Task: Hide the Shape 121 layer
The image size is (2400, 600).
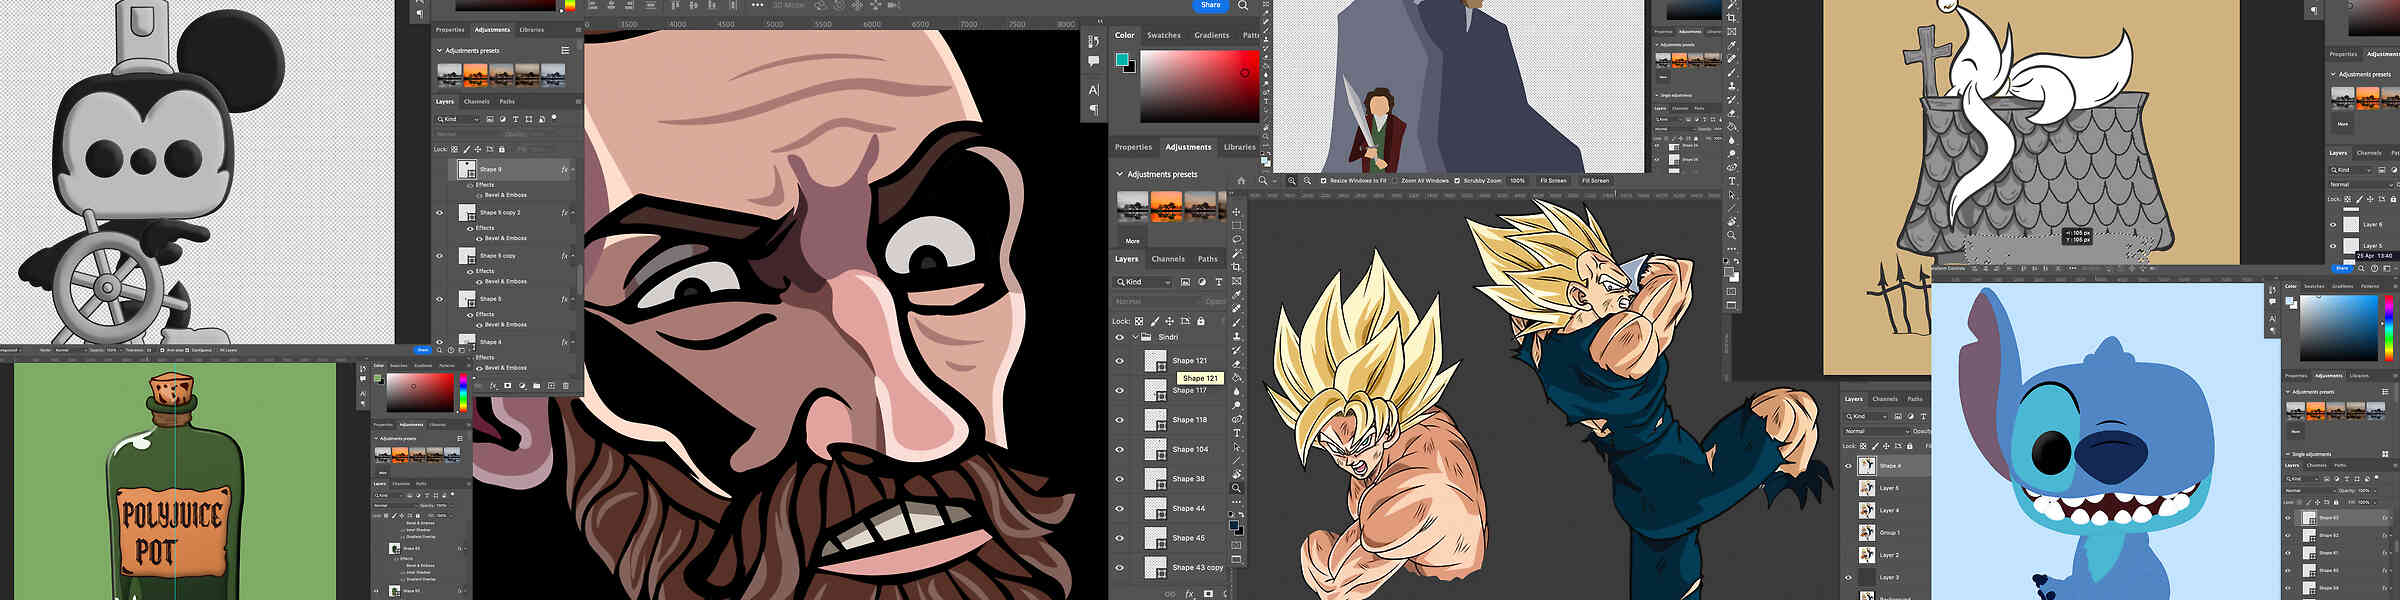Action: click(1120, 361)
